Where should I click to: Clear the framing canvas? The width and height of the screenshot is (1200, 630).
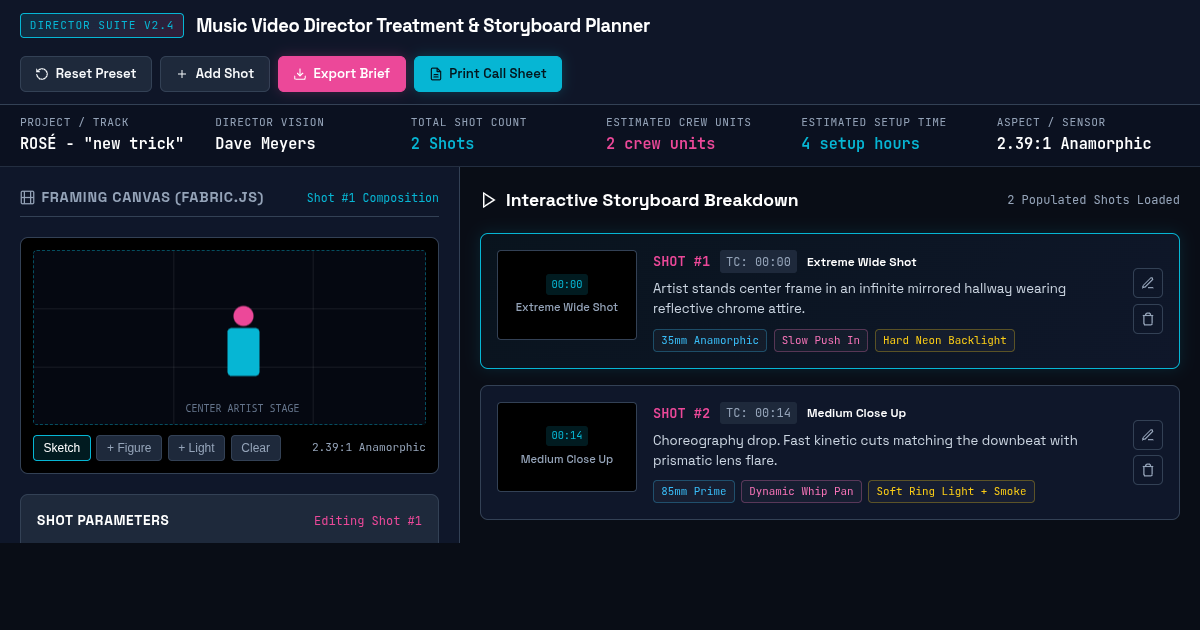(256, 448)
